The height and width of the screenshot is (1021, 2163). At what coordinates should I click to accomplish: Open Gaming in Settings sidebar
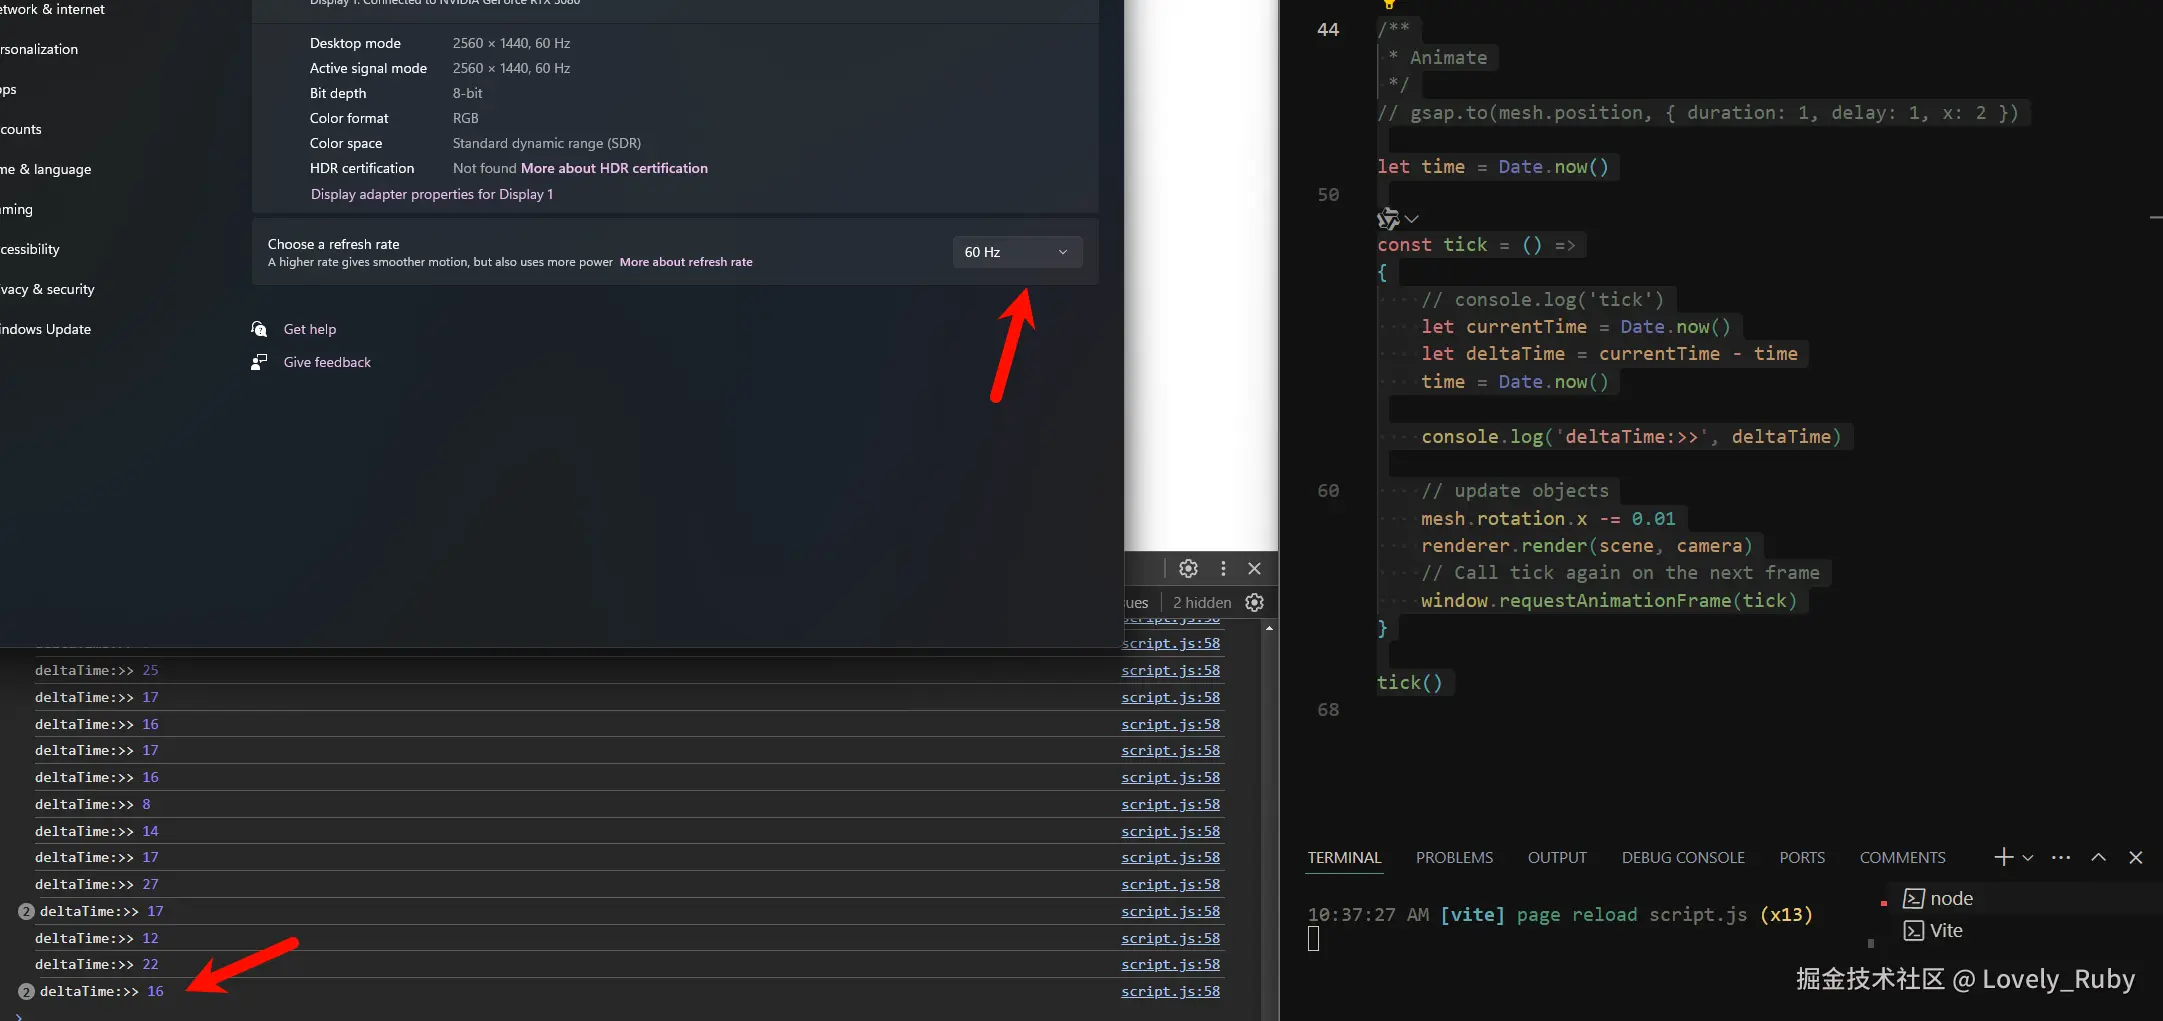pyautogui.click(x=17, y=209)
